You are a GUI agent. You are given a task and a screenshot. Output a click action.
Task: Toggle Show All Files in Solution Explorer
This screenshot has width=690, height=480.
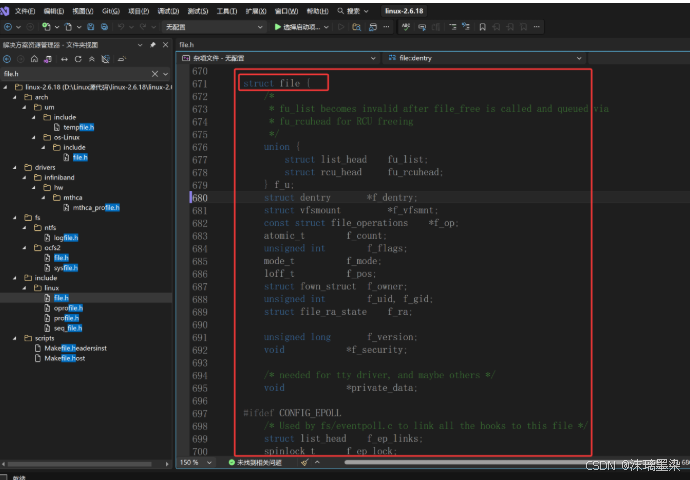(105, 59)
